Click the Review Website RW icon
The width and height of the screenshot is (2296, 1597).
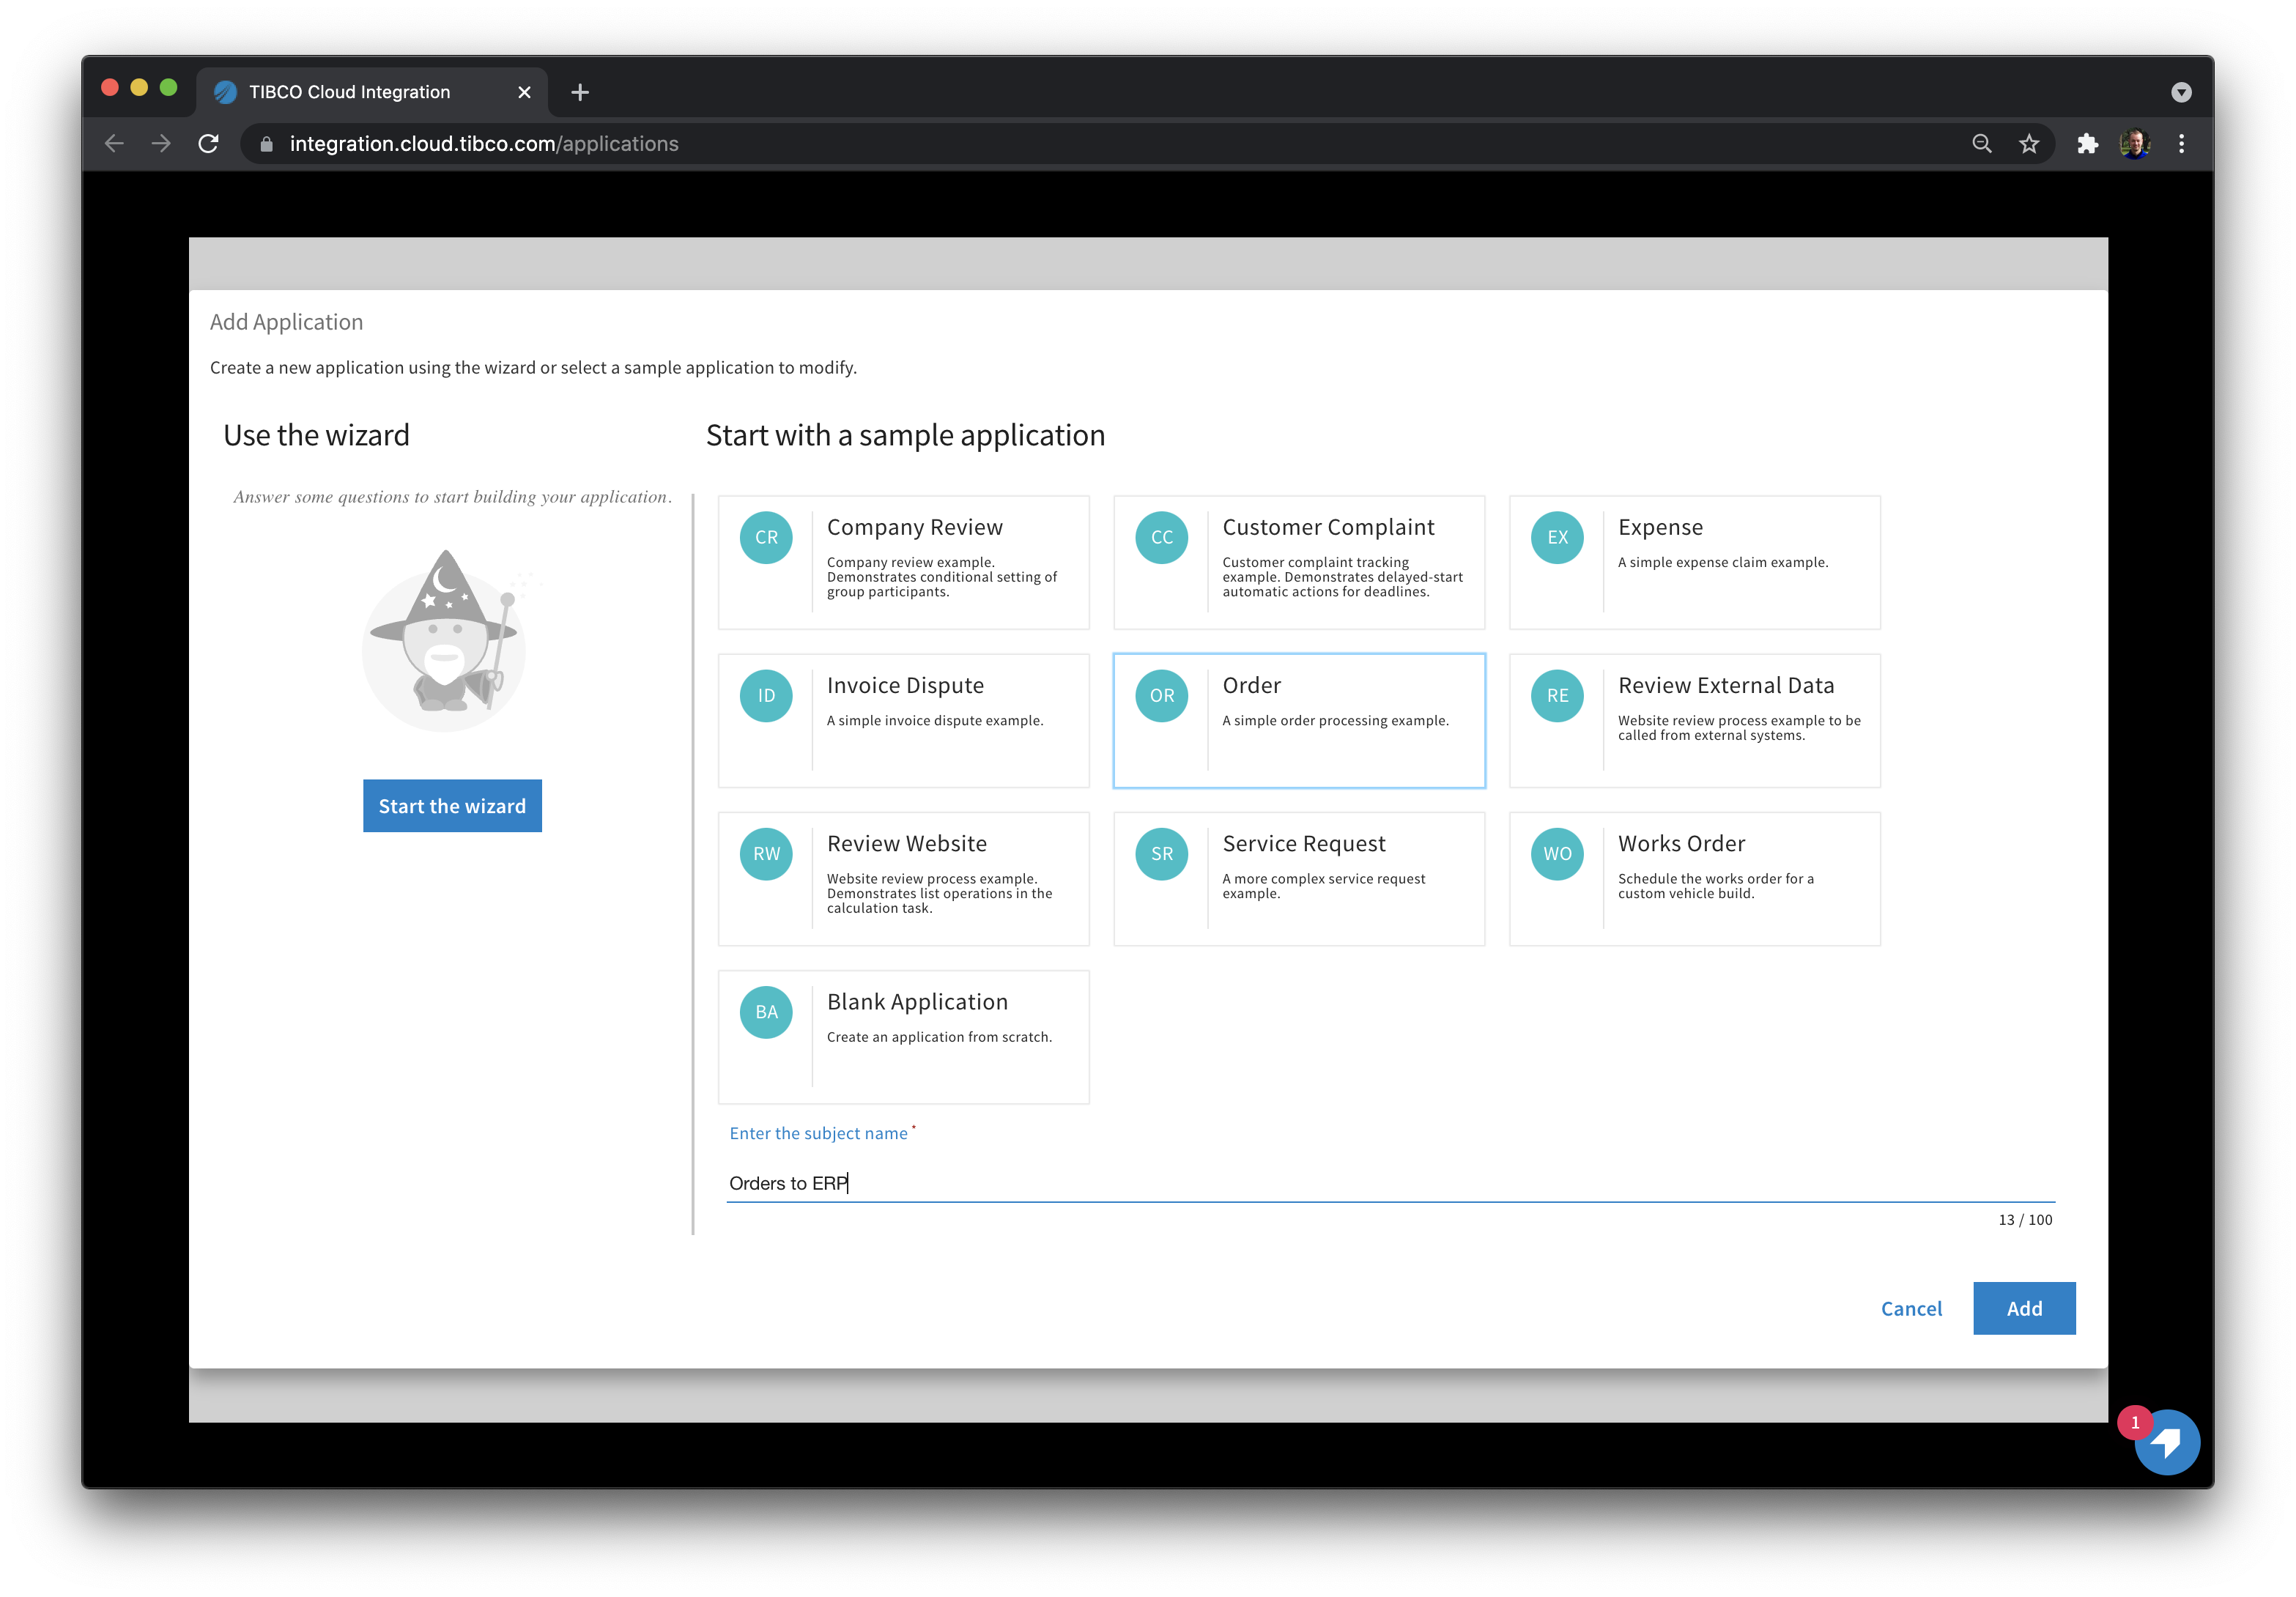(765, 853)
